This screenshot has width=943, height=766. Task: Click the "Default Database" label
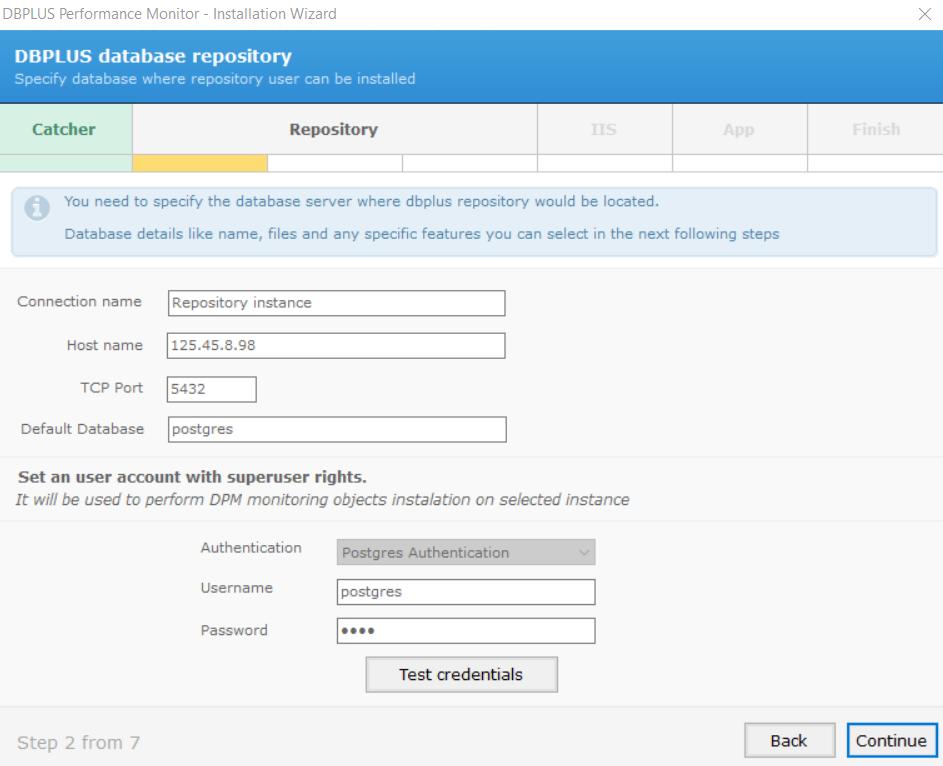[x=82, y=429]
